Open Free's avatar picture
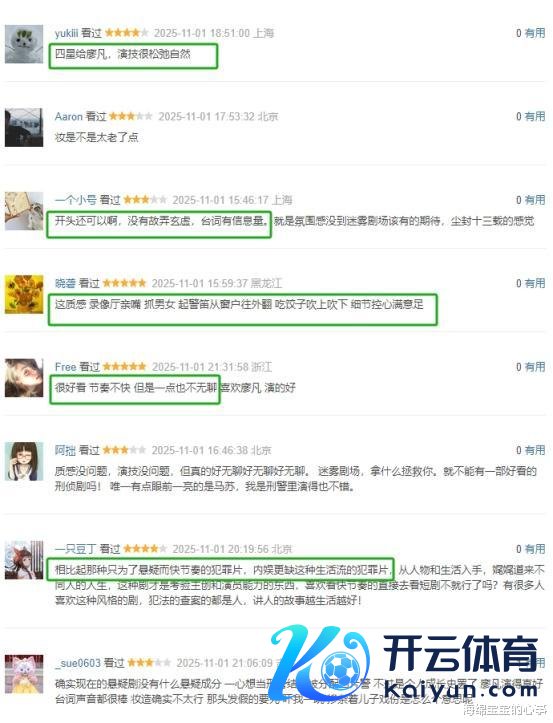This screenshot has height=723, width=553. (24, 378)
